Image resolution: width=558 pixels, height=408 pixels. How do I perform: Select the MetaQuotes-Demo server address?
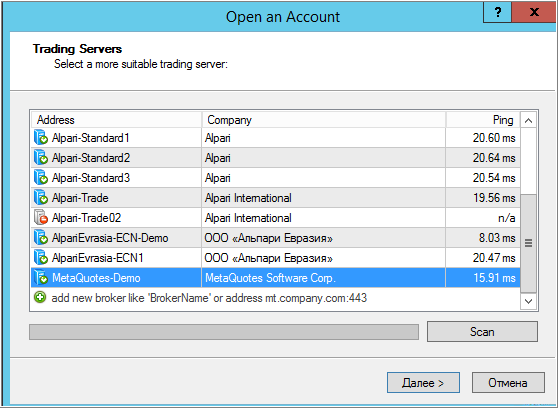click(x=96, y=278)
